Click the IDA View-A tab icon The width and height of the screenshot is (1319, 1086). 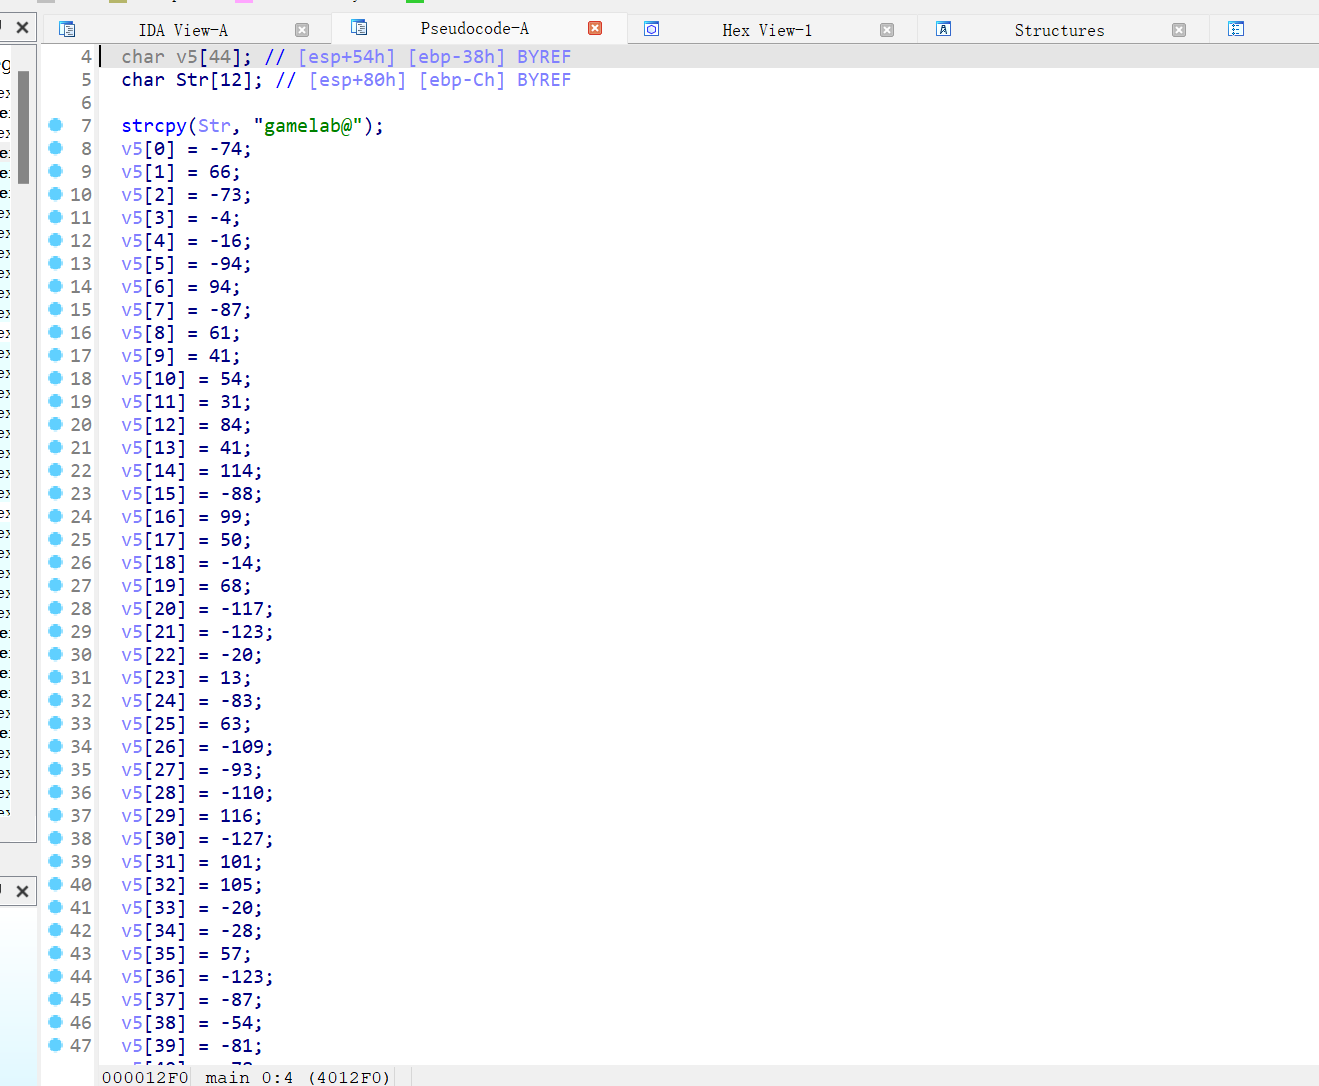pyautogui.click(x=67, y=29)
